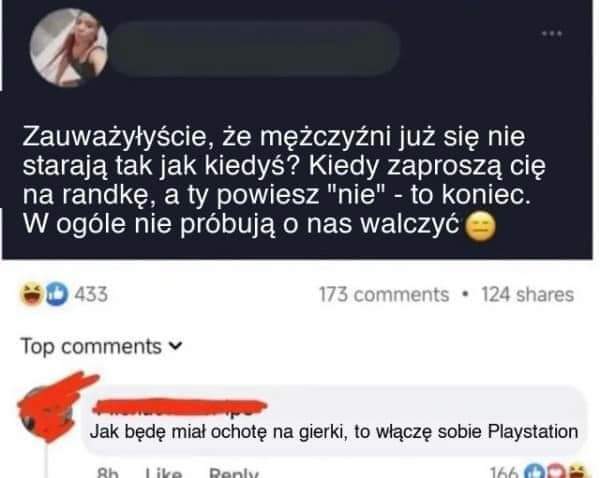Click the 8h comment timestamp
This screenshot has width=600, height=478.
tap(108, 473)
